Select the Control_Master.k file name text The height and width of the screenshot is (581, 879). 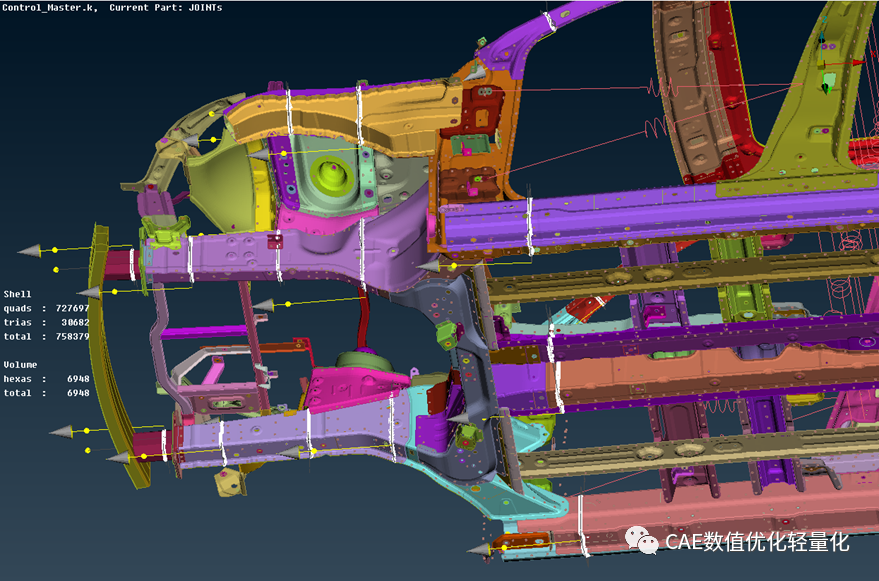pos(49,8)
